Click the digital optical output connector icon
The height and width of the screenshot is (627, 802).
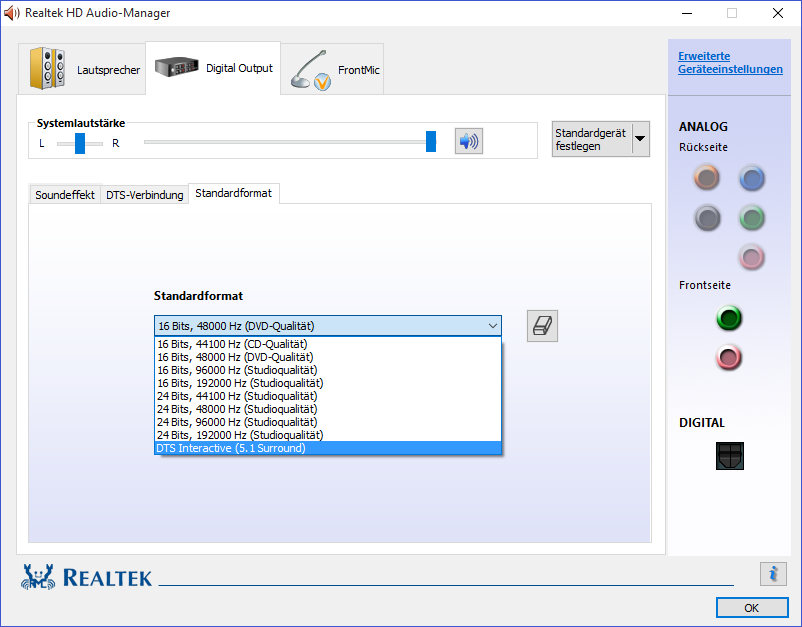pos(729,456)
